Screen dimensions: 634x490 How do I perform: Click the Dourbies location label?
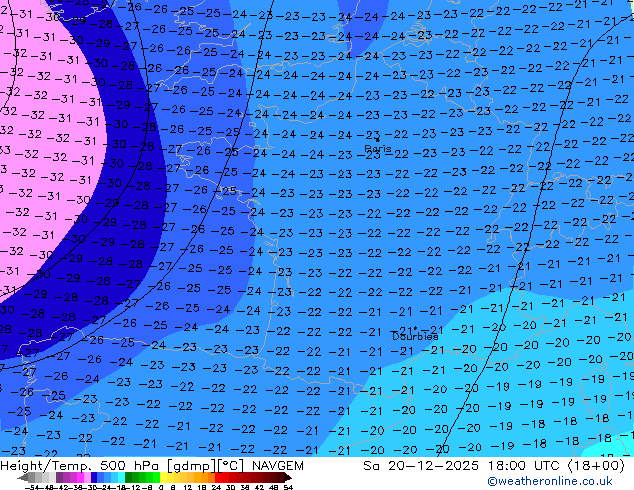[x=415, y=336]
